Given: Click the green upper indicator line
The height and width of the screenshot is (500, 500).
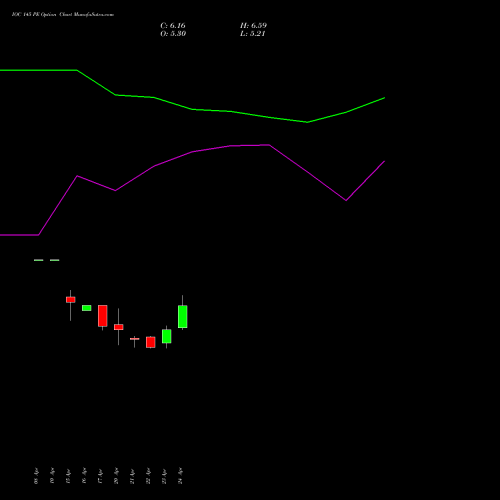Looking at the screenshot, I should tap(192, 109).
